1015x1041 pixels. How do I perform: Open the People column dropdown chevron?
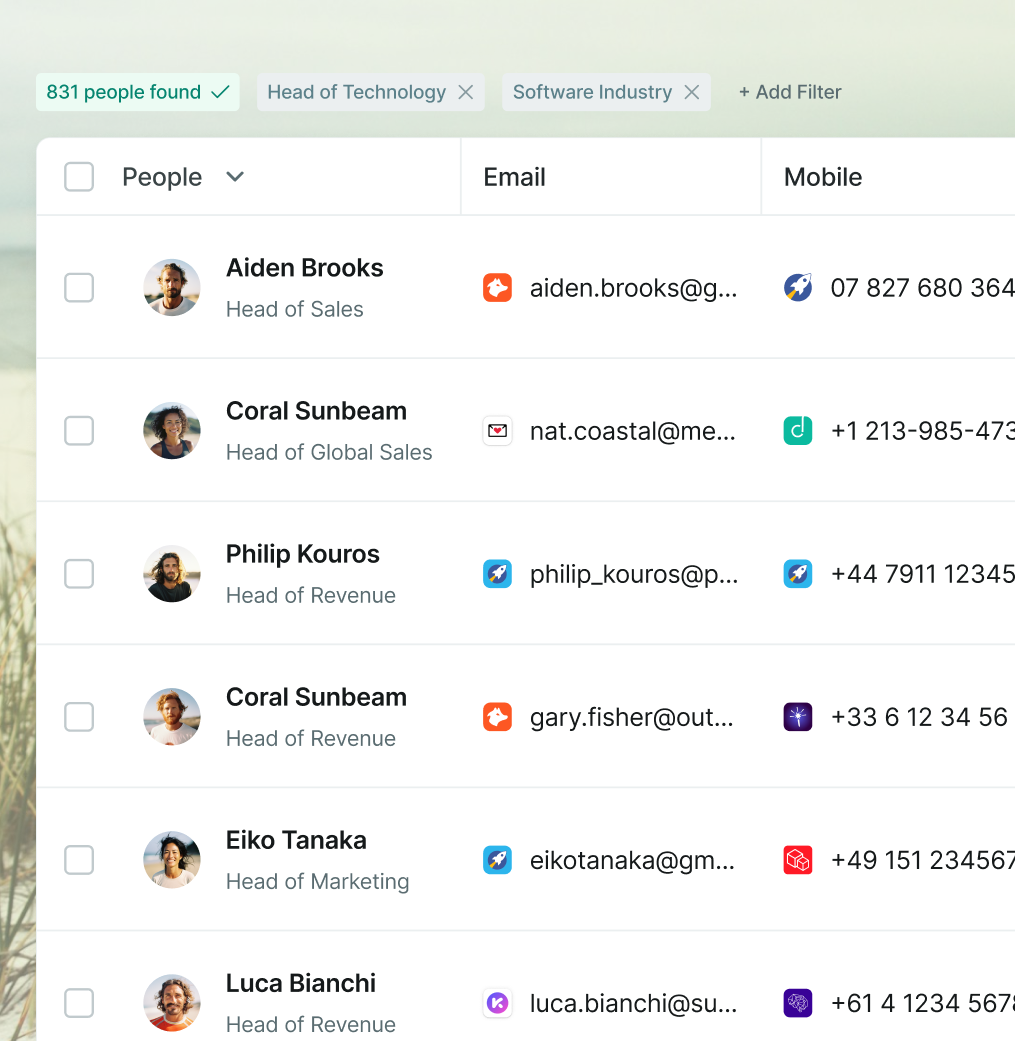tap(235, 177)
